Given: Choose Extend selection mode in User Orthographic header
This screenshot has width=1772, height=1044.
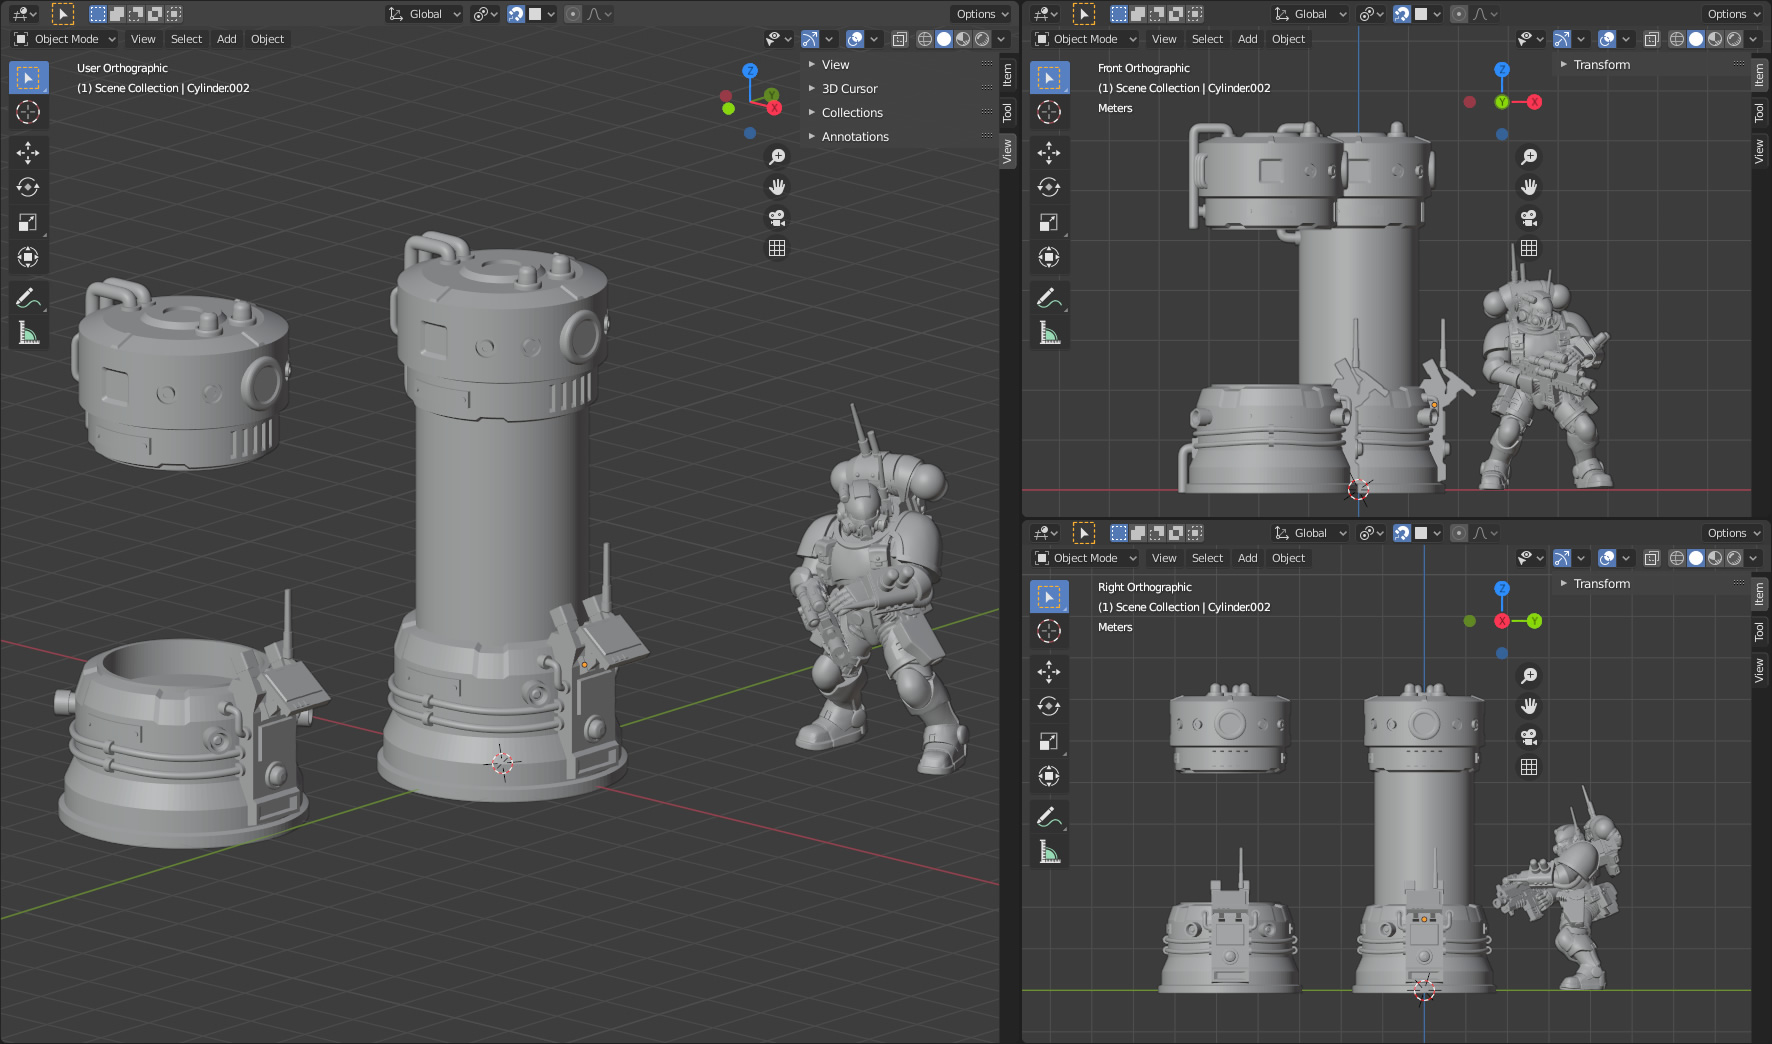Looking at the screenshot, I should (x=117, y=14).
